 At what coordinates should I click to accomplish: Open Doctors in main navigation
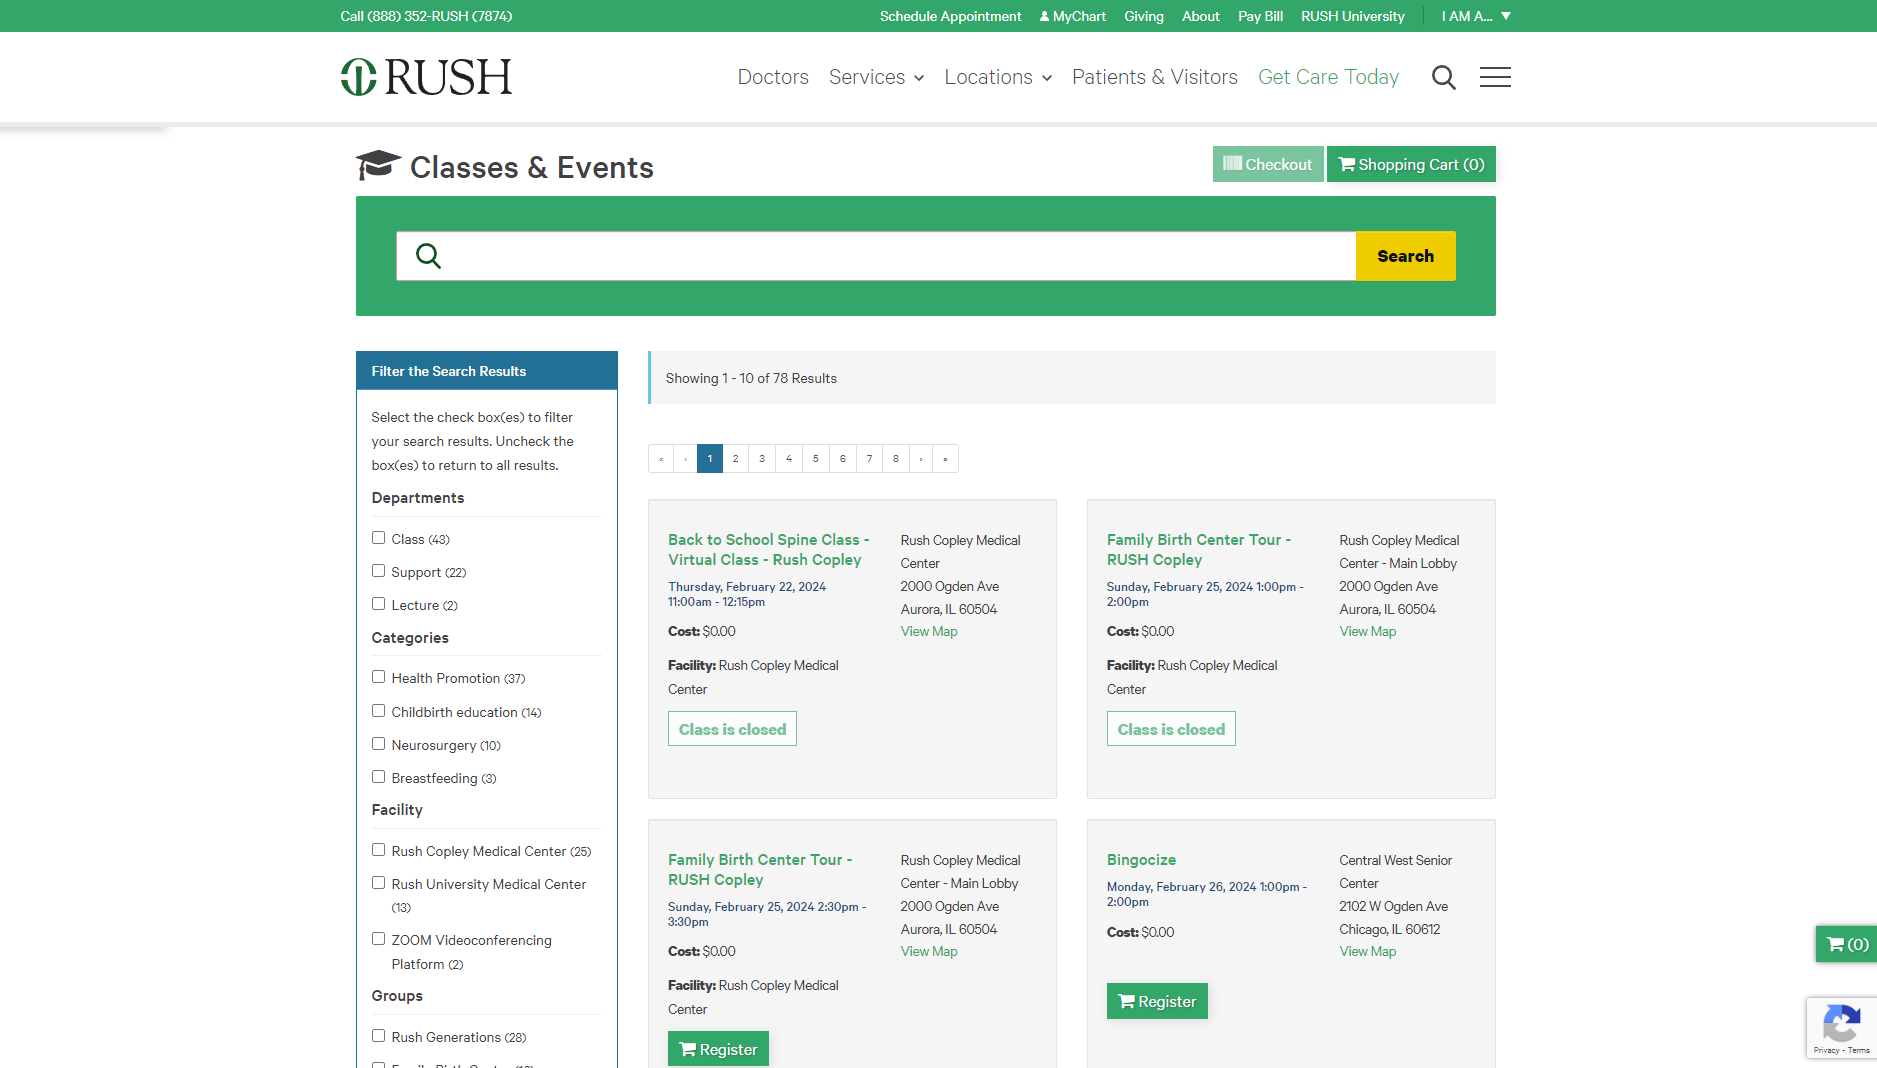[x=773, y=77]
